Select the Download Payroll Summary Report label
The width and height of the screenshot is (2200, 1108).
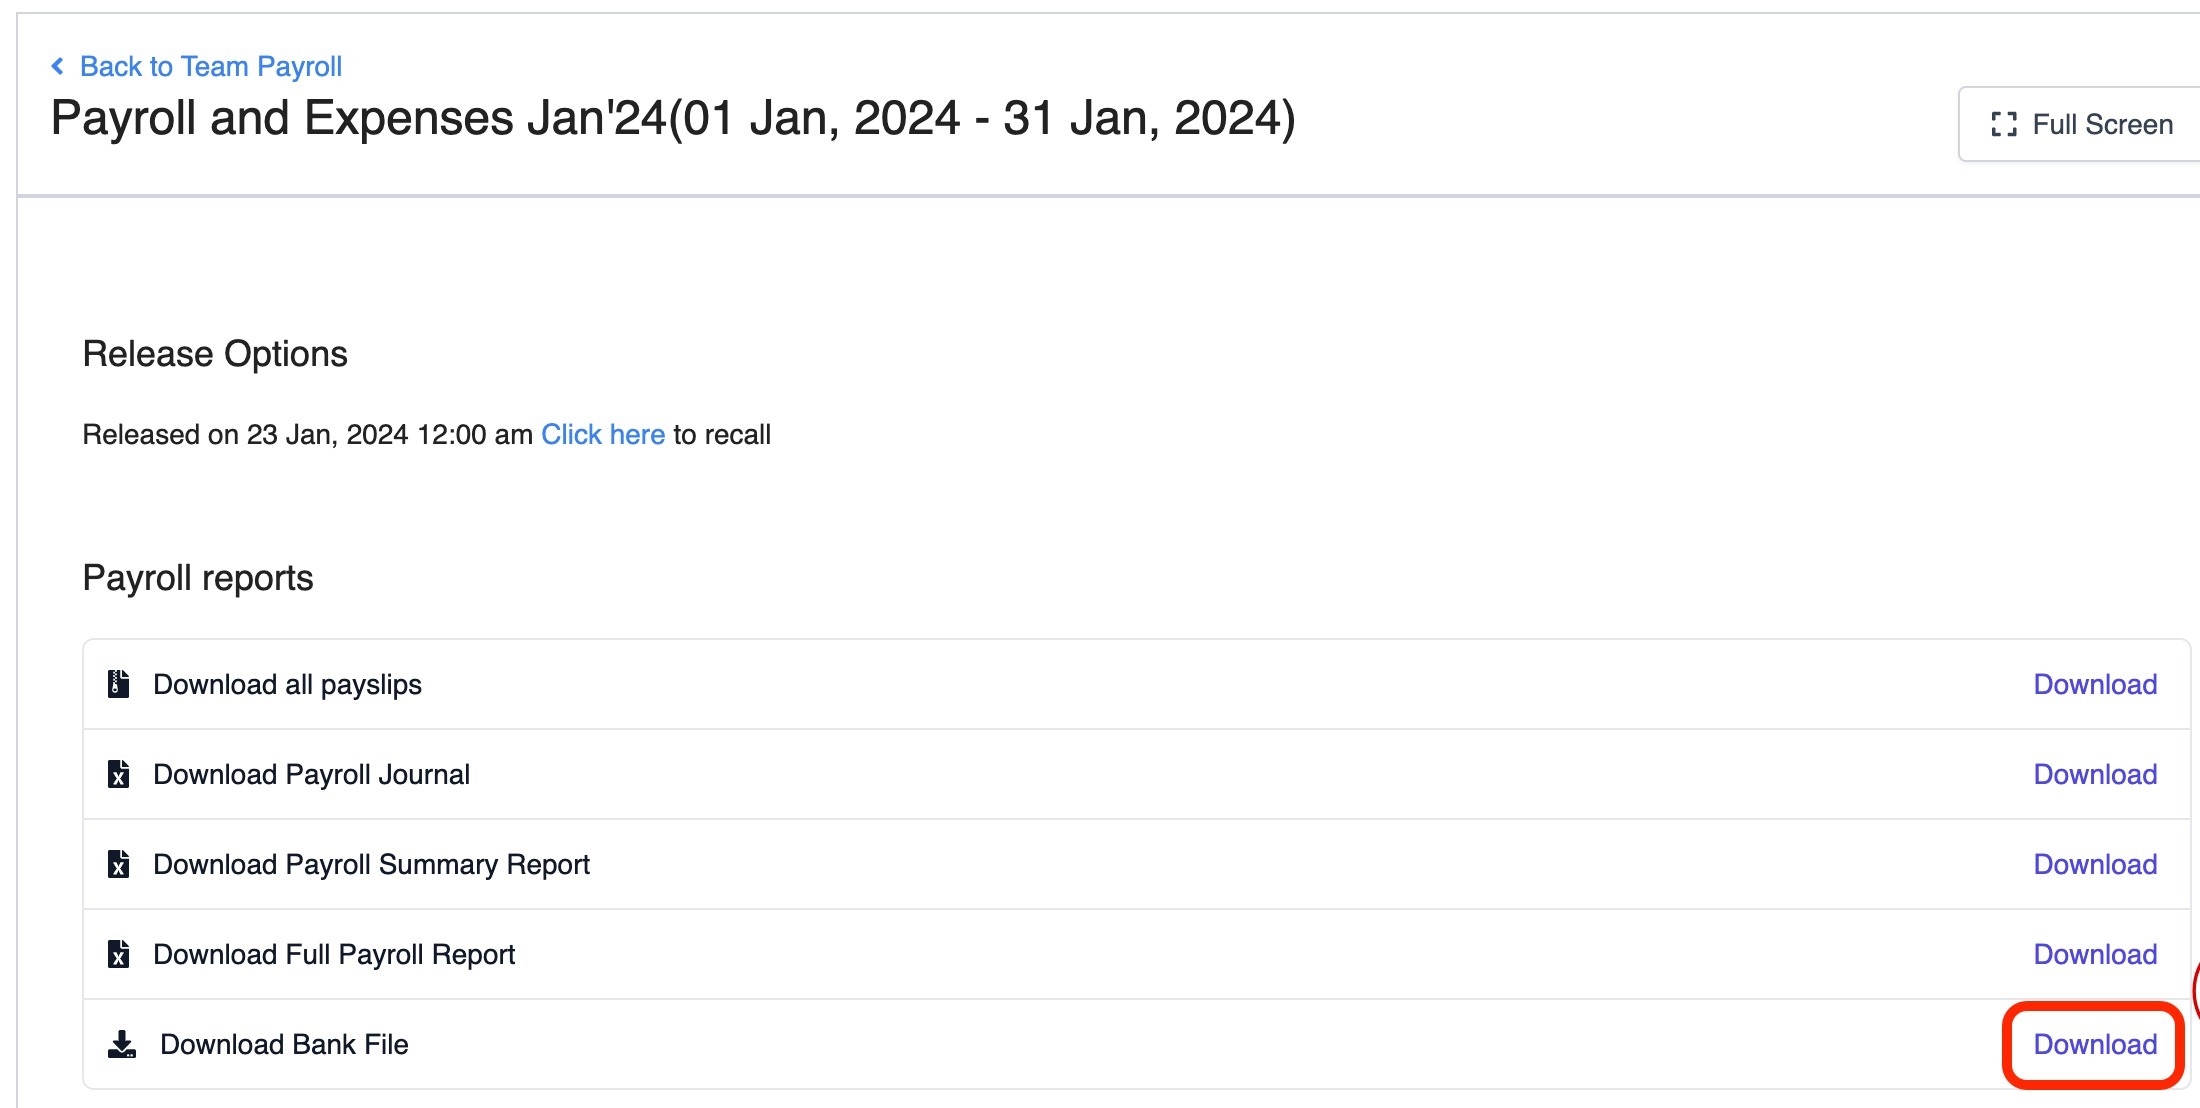[371, 865]
